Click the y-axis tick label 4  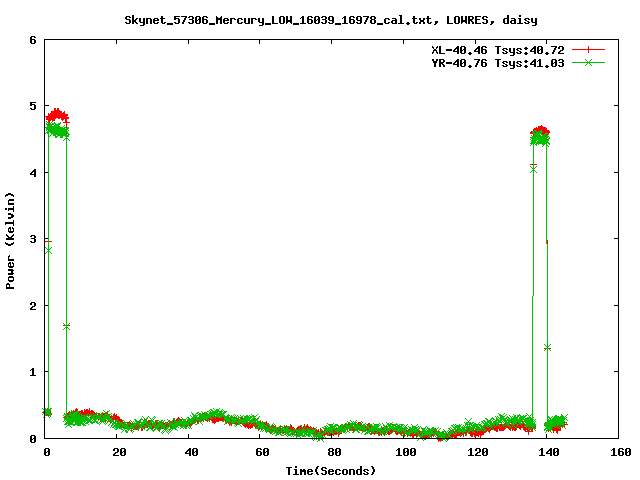tap(33, 173)
